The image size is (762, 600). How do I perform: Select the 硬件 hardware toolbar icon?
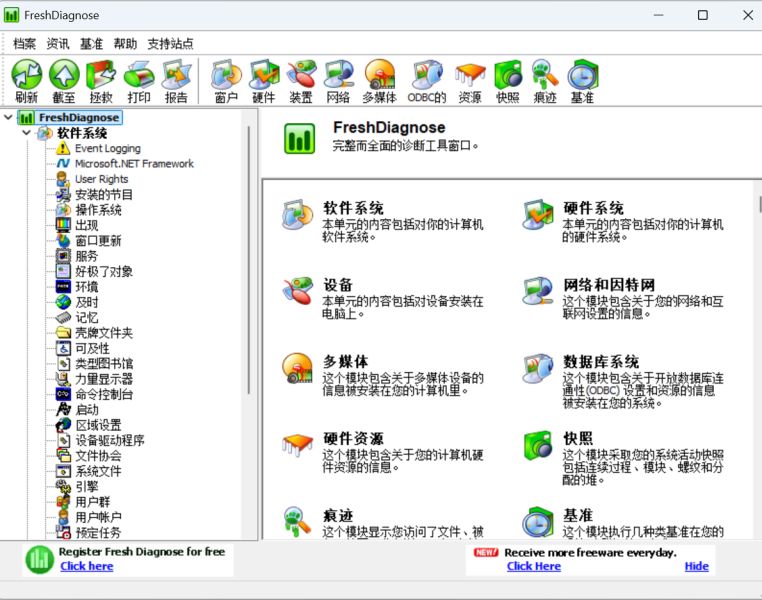[x=264, y=81]
